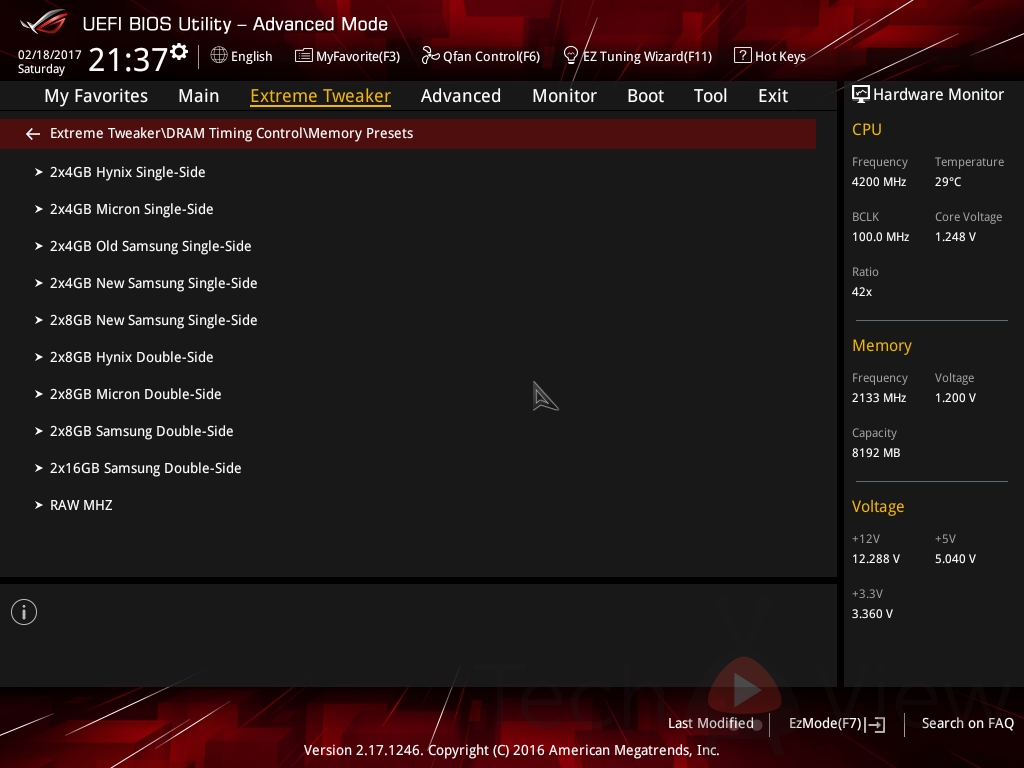The height and width of the screenshot is (768, 1024).
Task: Click Core Voltage value 1.248 V
Action: click(955, 237)
